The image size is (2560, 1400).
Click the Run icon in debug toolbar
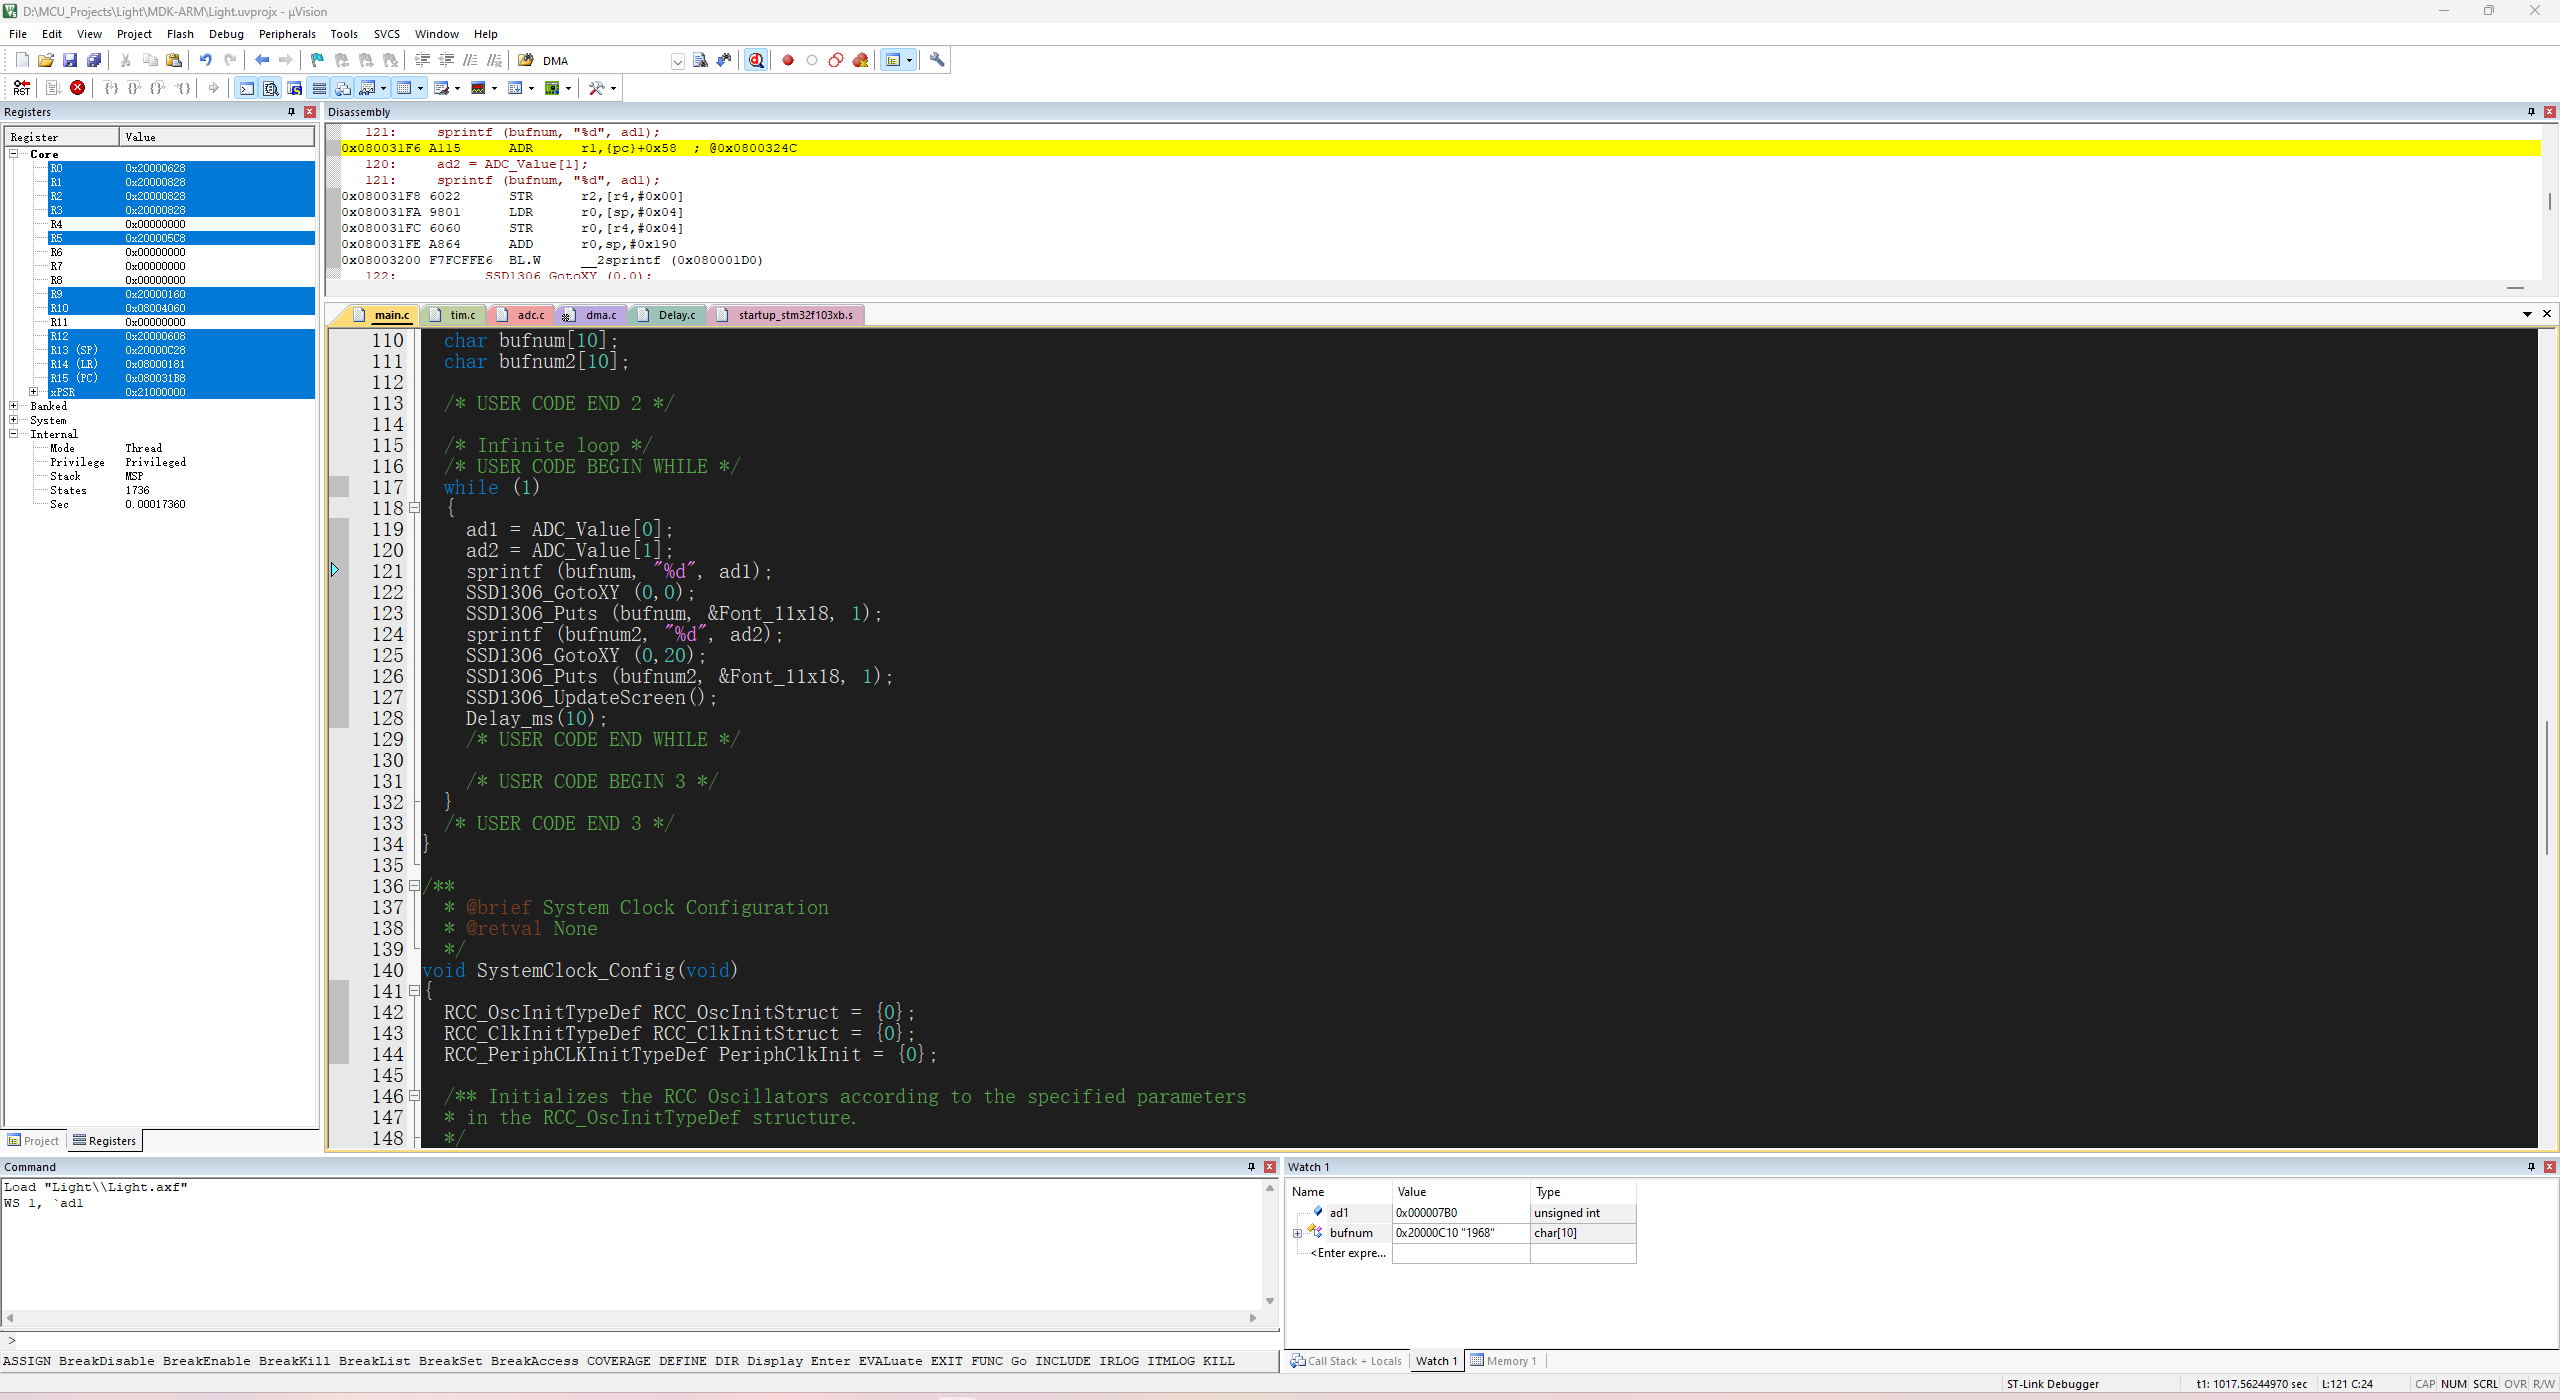[53, 88]
